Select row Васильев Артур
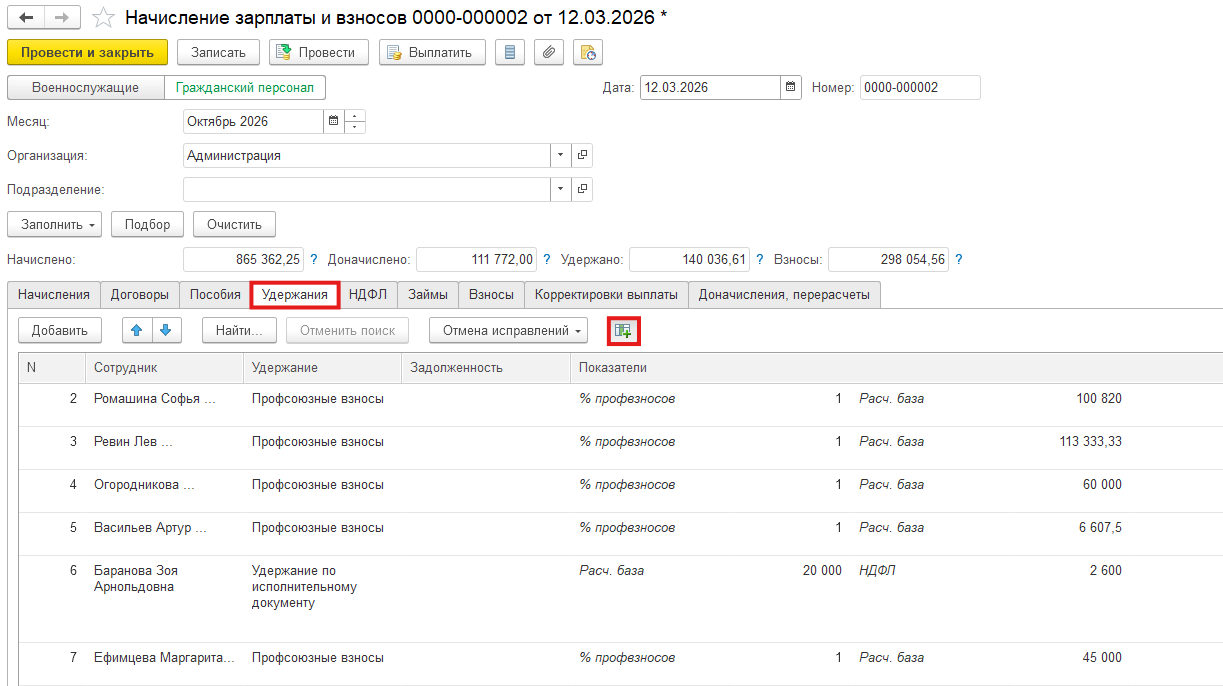The image size is (1223, 686). [620, 534]
